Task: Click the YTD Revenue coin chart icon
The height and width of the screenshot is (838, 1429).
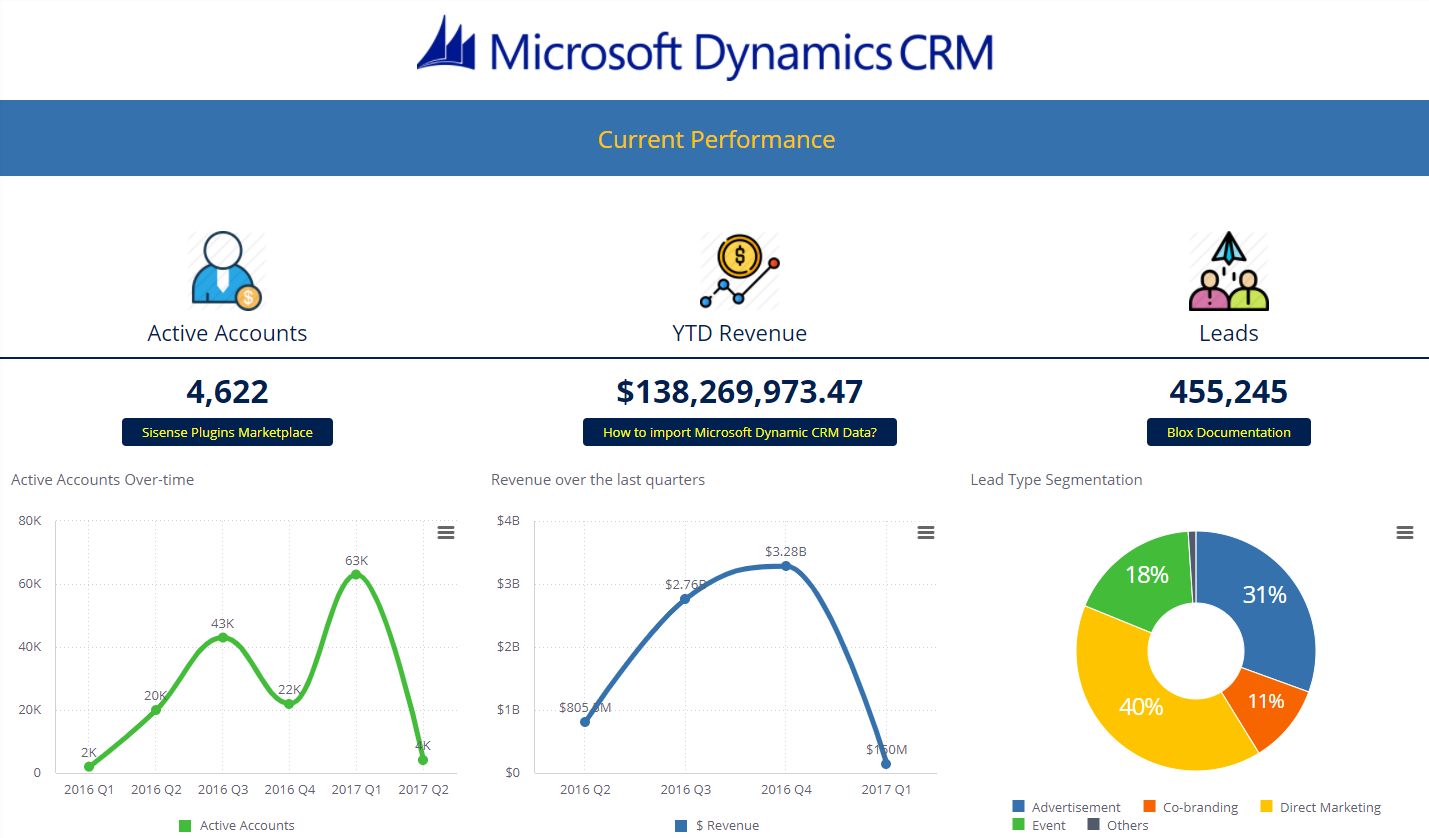Action: pyautogui.click(x=739, y=271)
